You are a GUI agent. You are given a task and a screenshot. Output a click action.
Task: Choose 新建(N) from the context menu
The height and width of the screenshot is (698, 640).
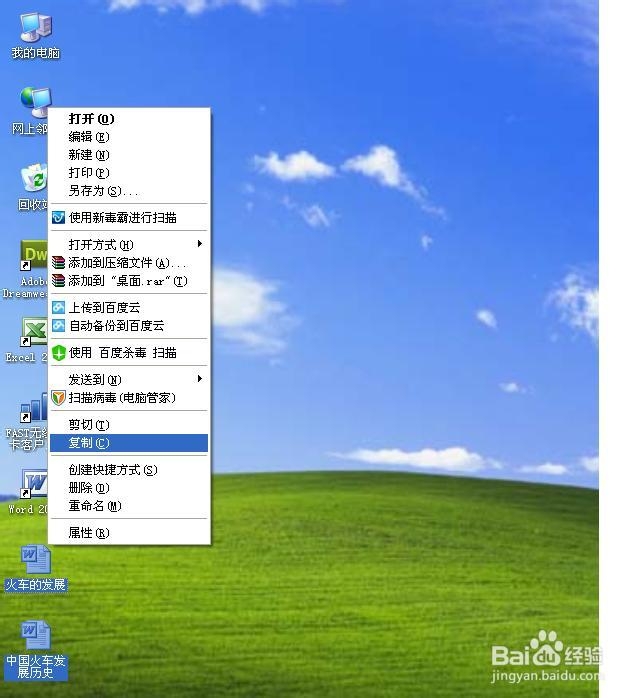[129, 154]
